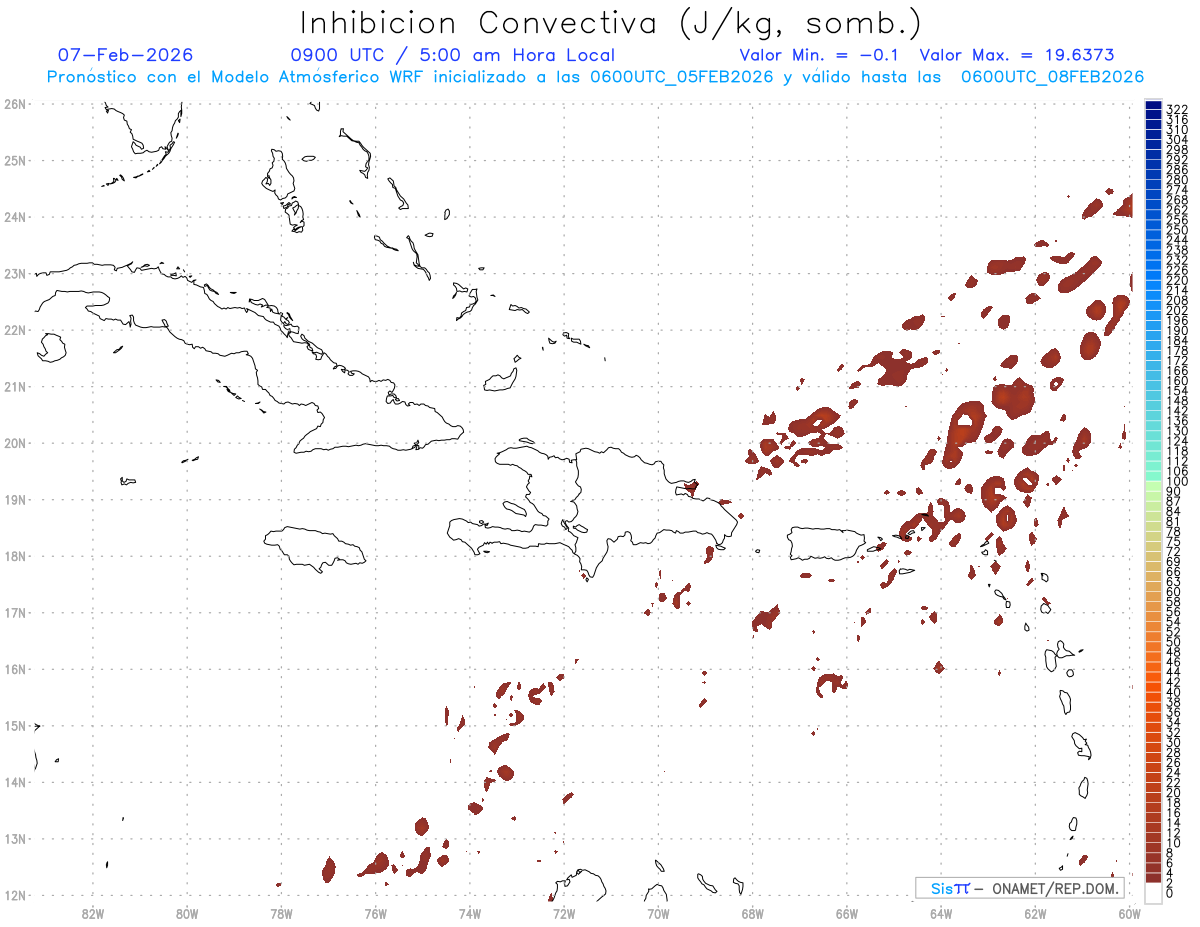Click the 14N latitude label

click(x=15, y=782)
